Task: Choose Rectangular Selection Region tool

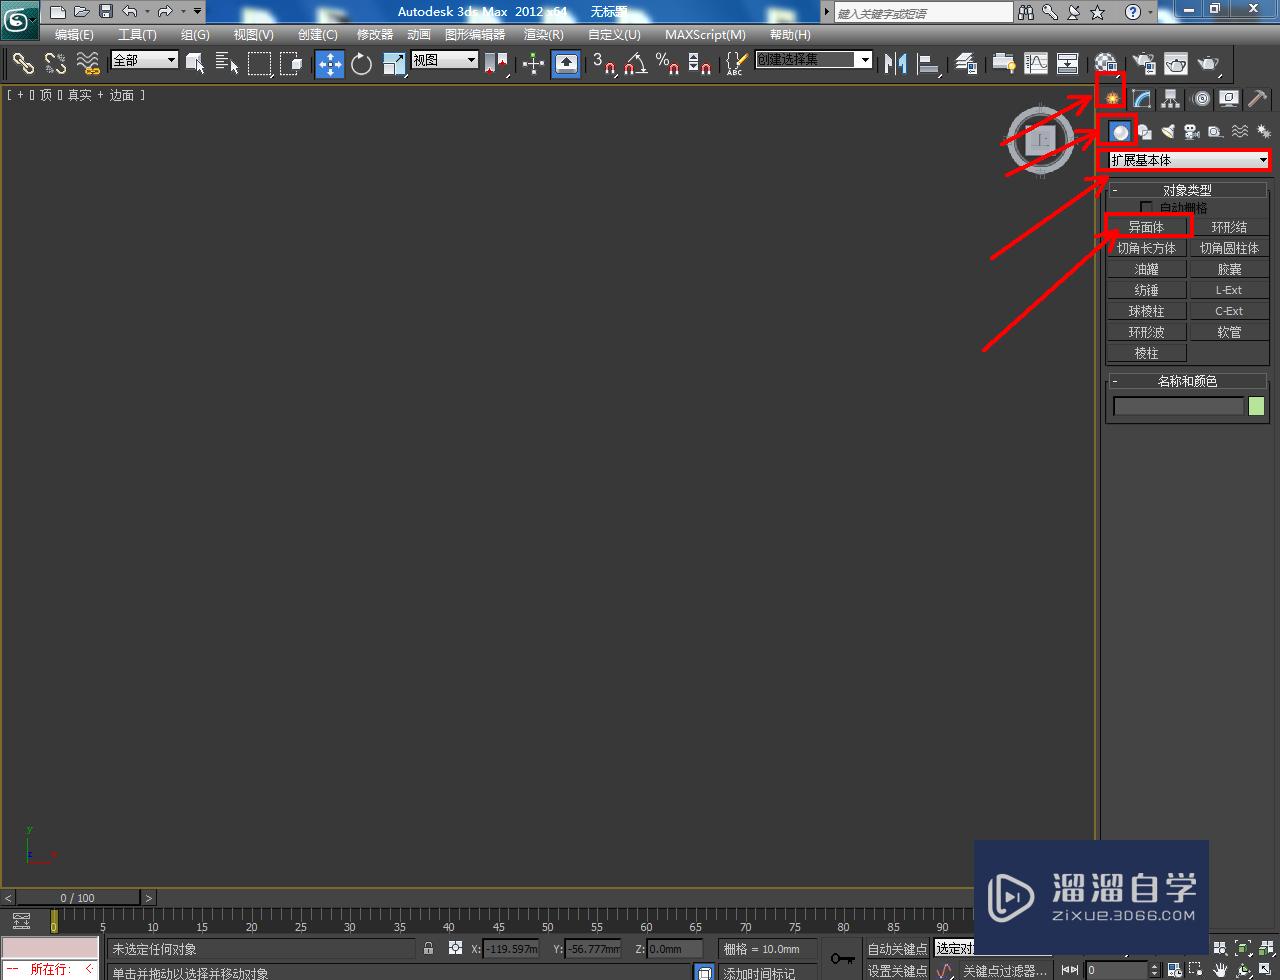Action: [x=260, y=63]
